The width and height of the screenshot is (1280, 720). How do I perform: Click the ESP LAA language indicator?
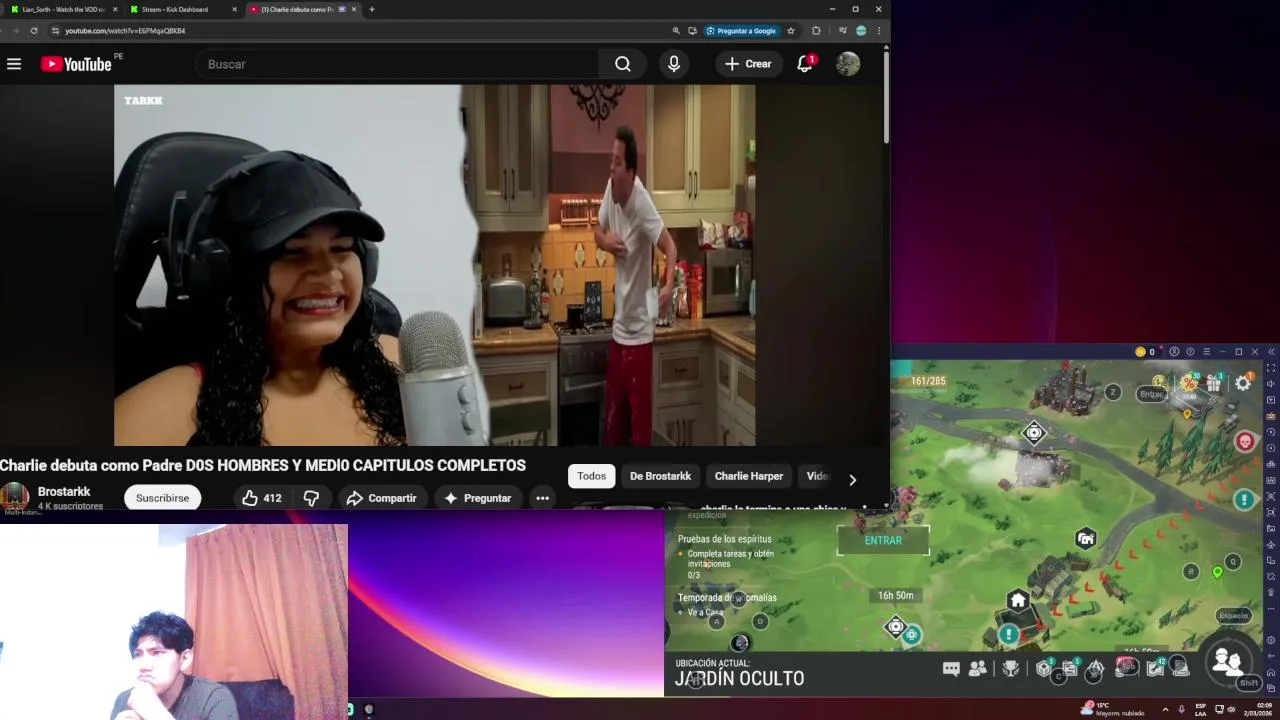click(x=1201, y=709)
